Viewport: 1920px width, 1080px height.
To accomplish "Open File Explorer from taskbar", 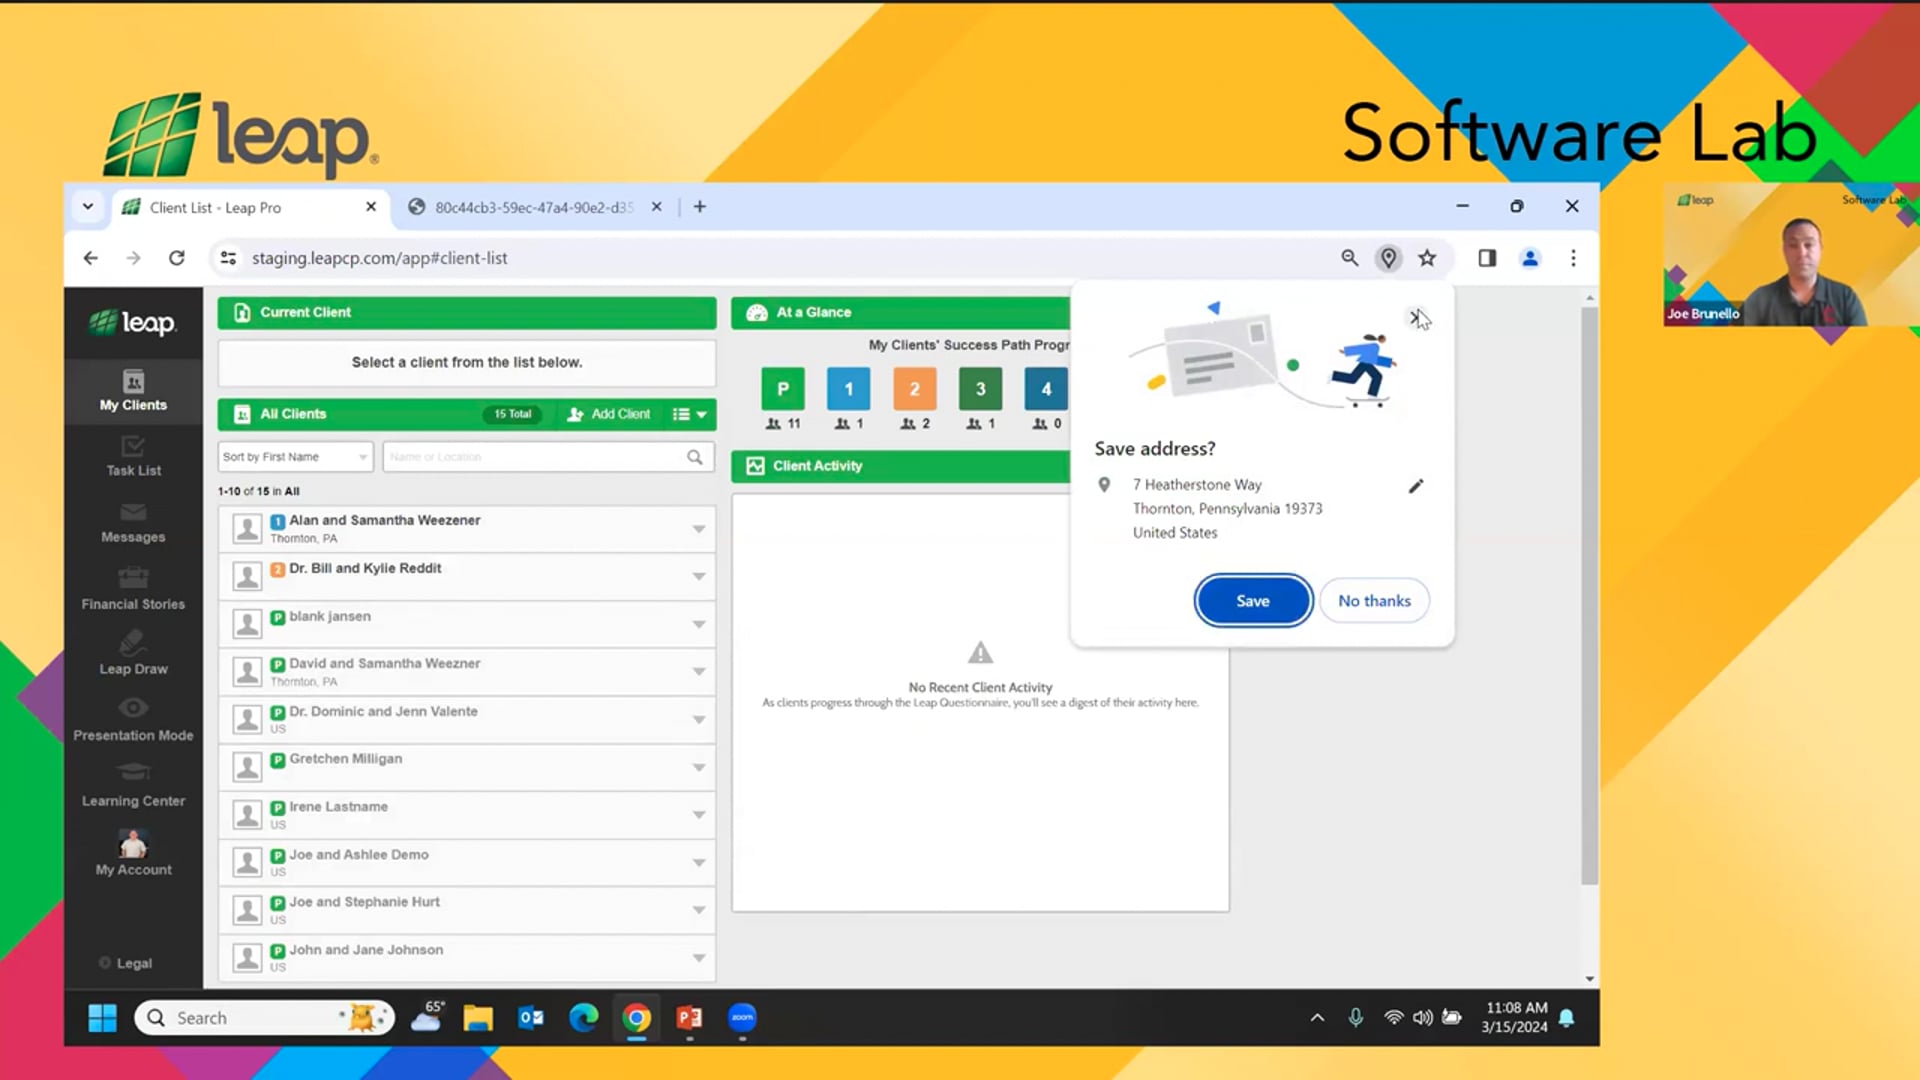I will point(478,1018).
